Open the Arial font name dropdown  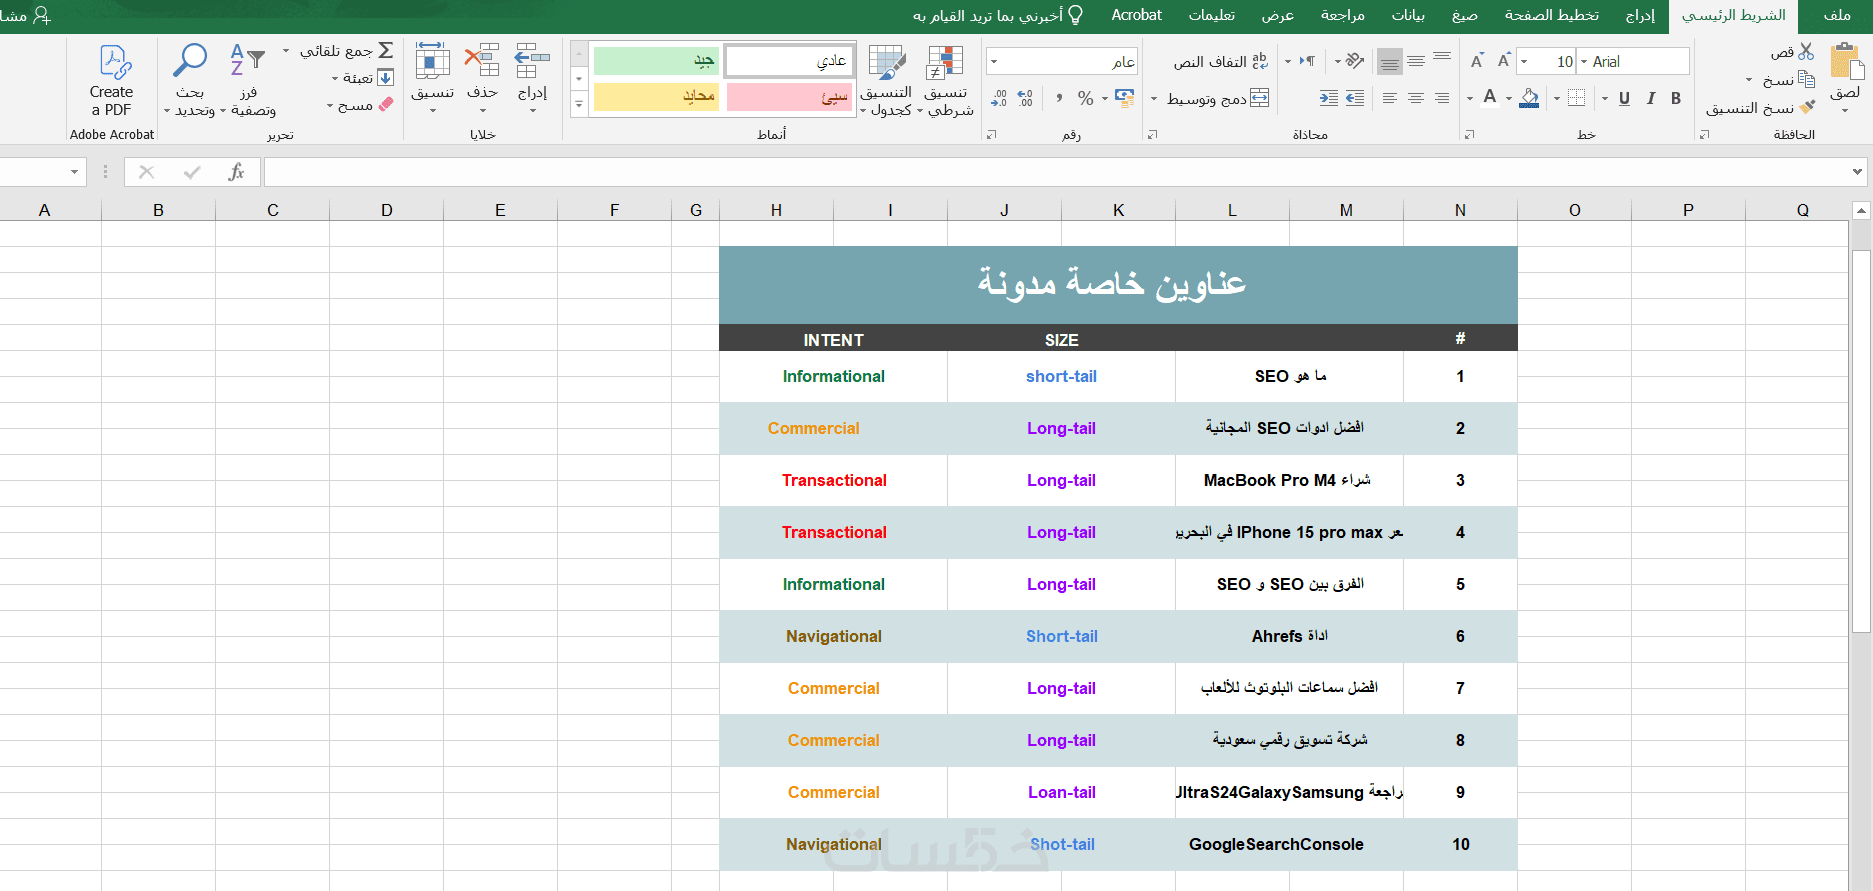click(1584, 62)
